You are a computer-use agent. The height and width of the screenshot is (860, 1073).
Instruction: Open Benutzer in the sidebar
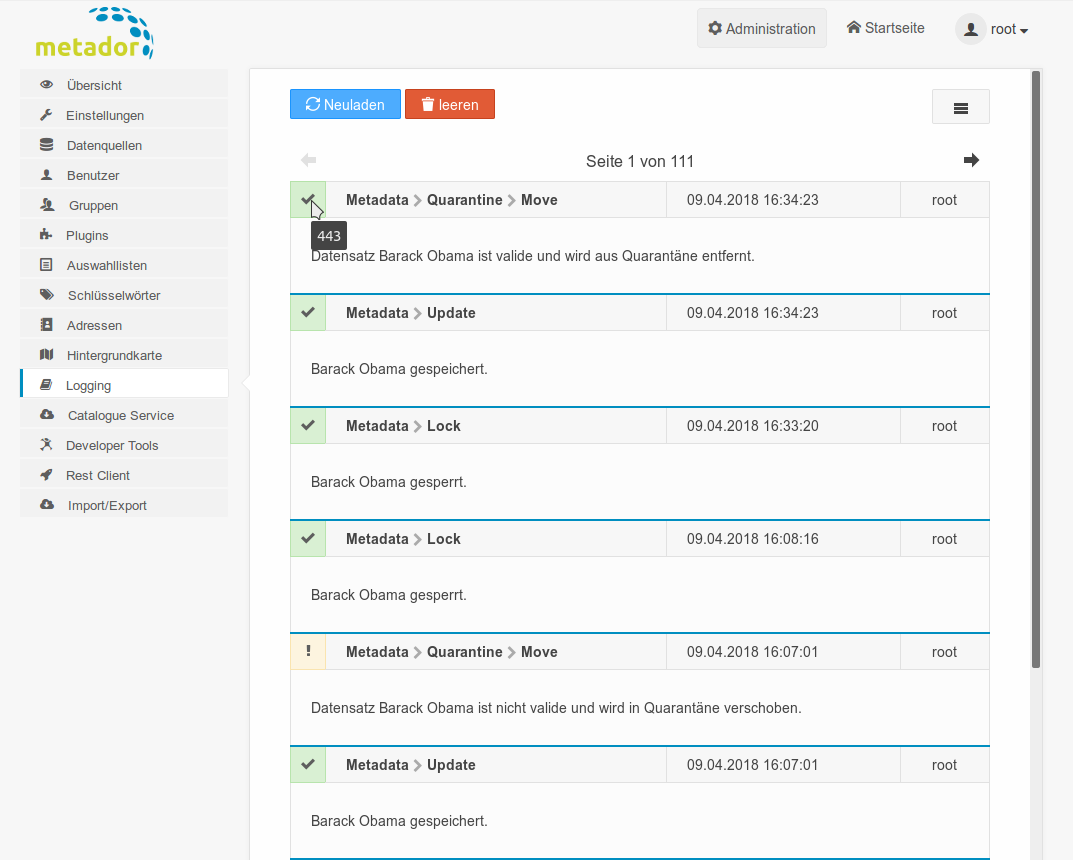tap(125, 175)
